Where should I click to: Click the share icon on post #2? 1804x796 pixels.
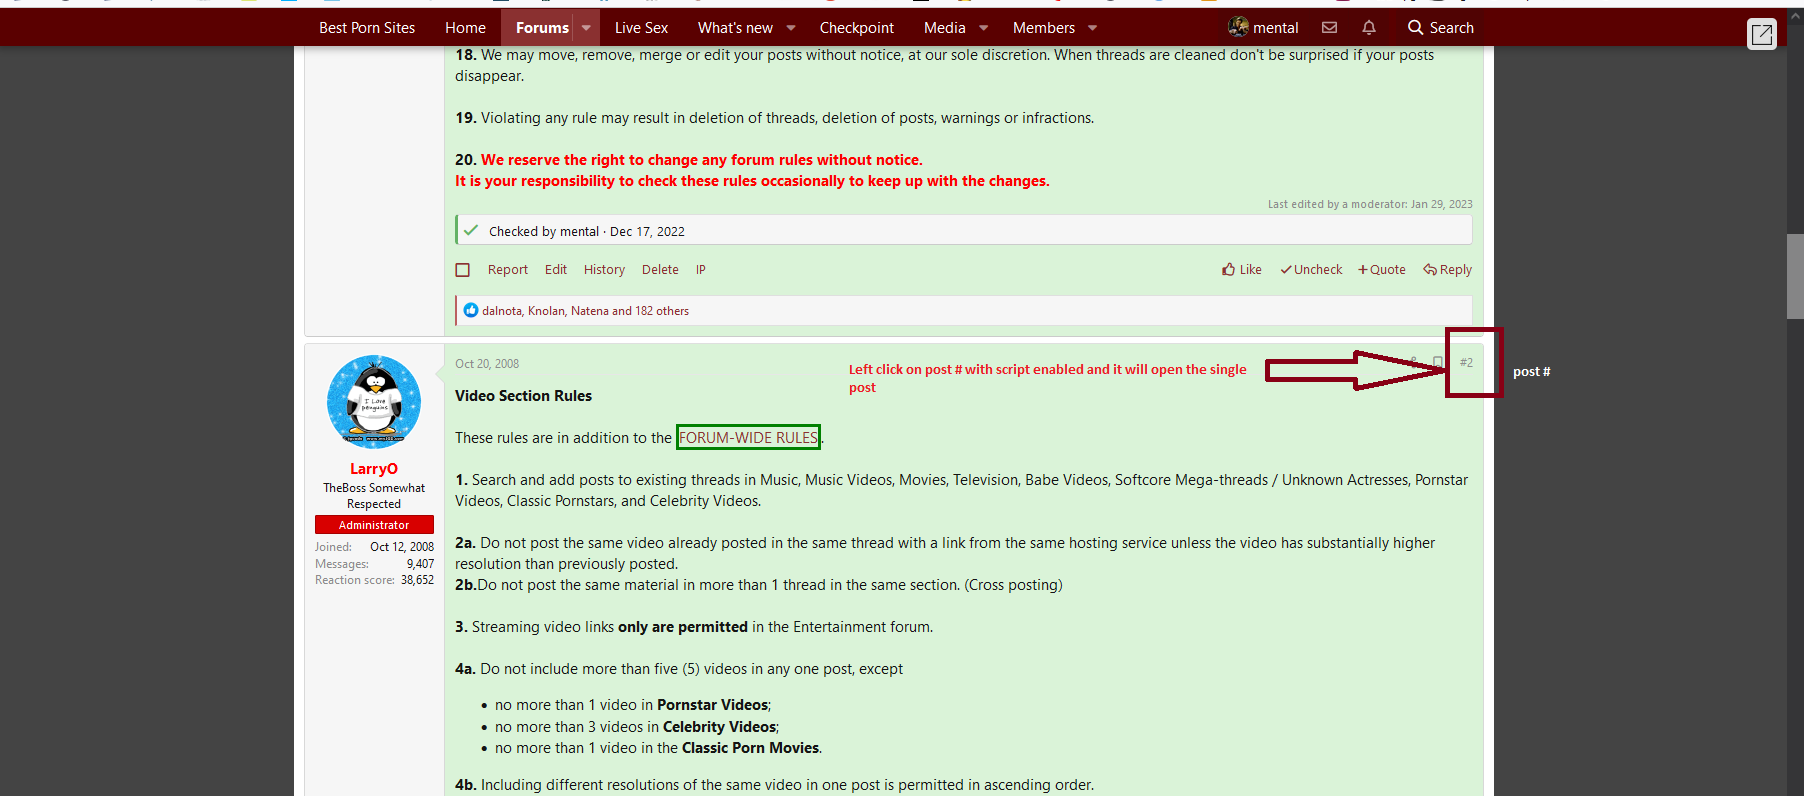pos(1412,362)
